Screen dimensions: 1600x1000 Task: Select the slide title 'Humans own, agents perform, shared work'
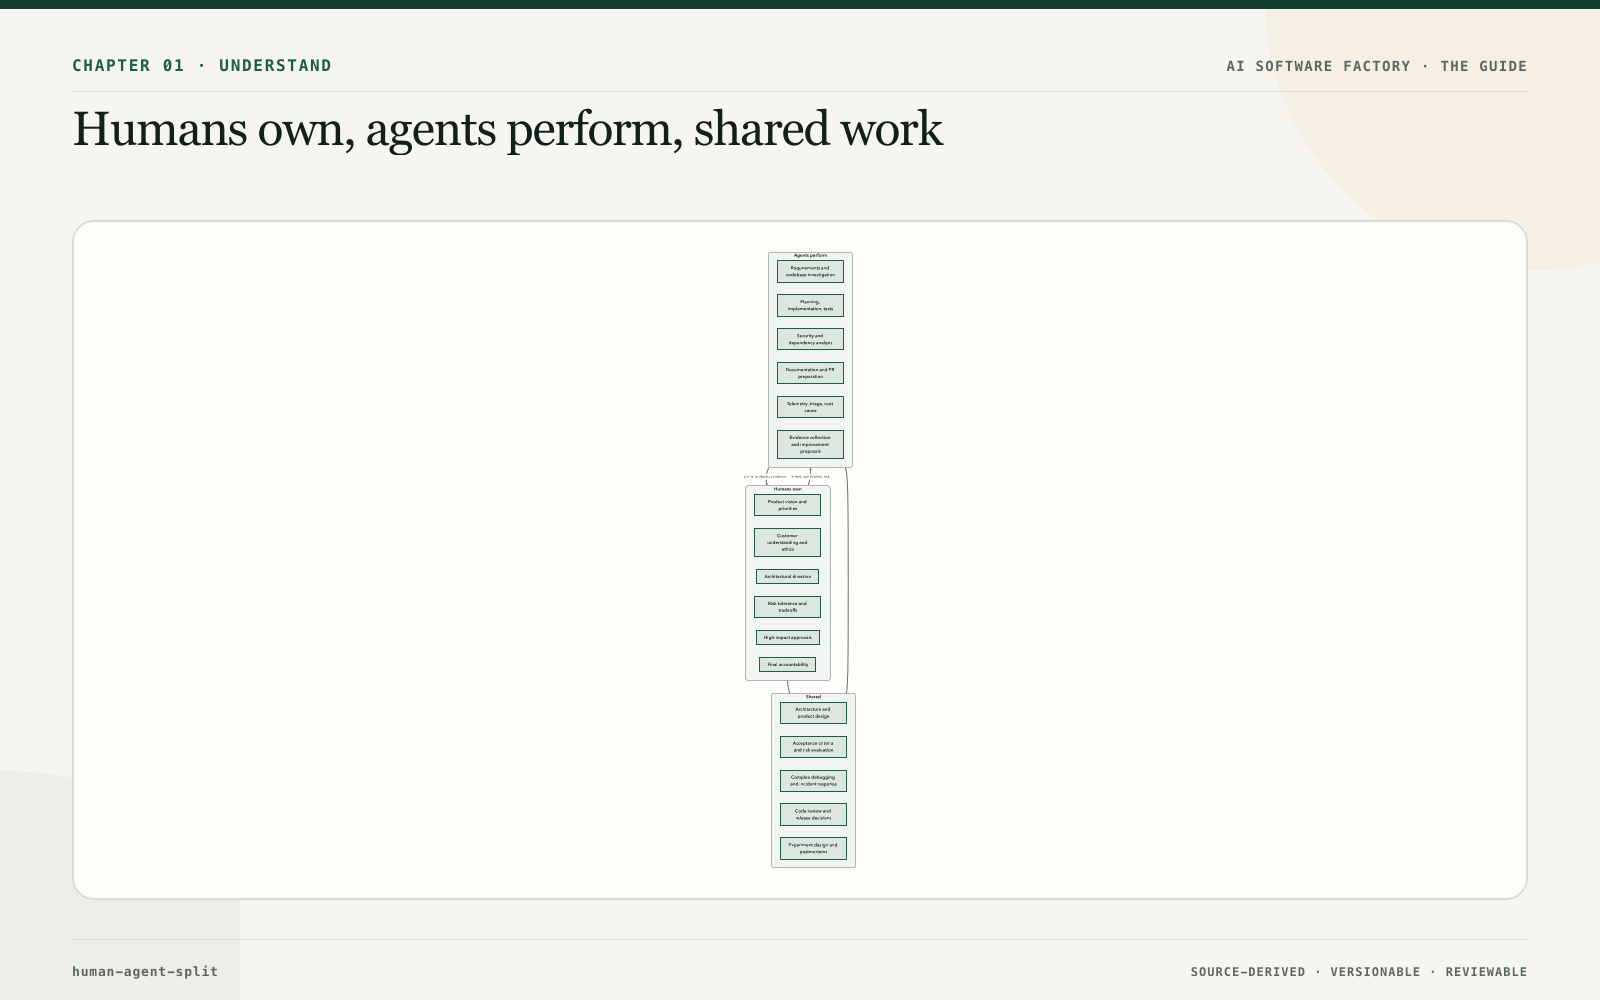click(x=507, y=129)
